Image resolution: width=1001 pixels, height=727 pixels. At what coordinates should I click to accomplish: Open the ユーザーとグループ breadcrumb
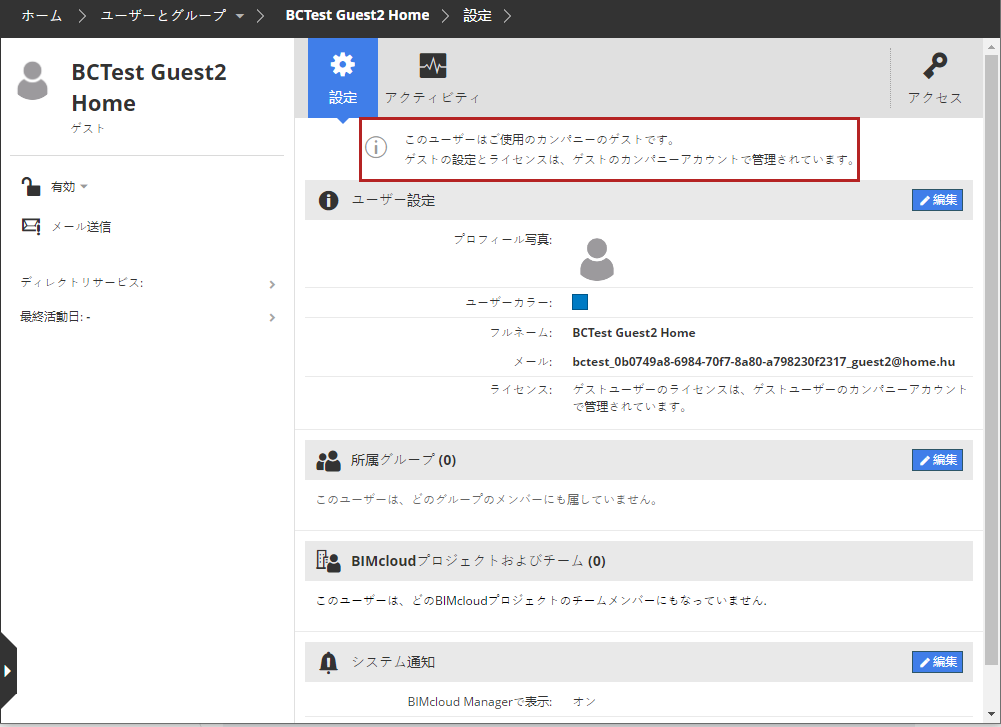click(163, 15)
